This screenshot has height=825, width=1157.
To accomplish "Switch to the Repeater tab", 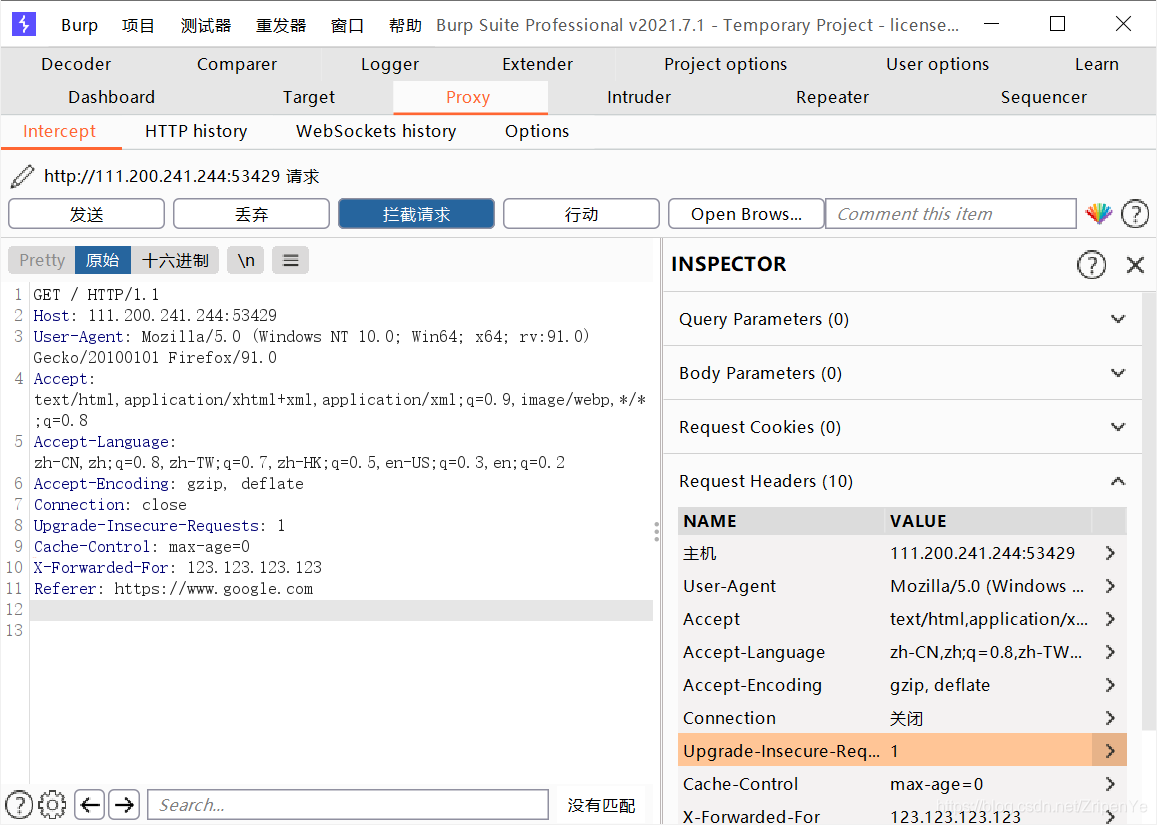I will point(832,97).
